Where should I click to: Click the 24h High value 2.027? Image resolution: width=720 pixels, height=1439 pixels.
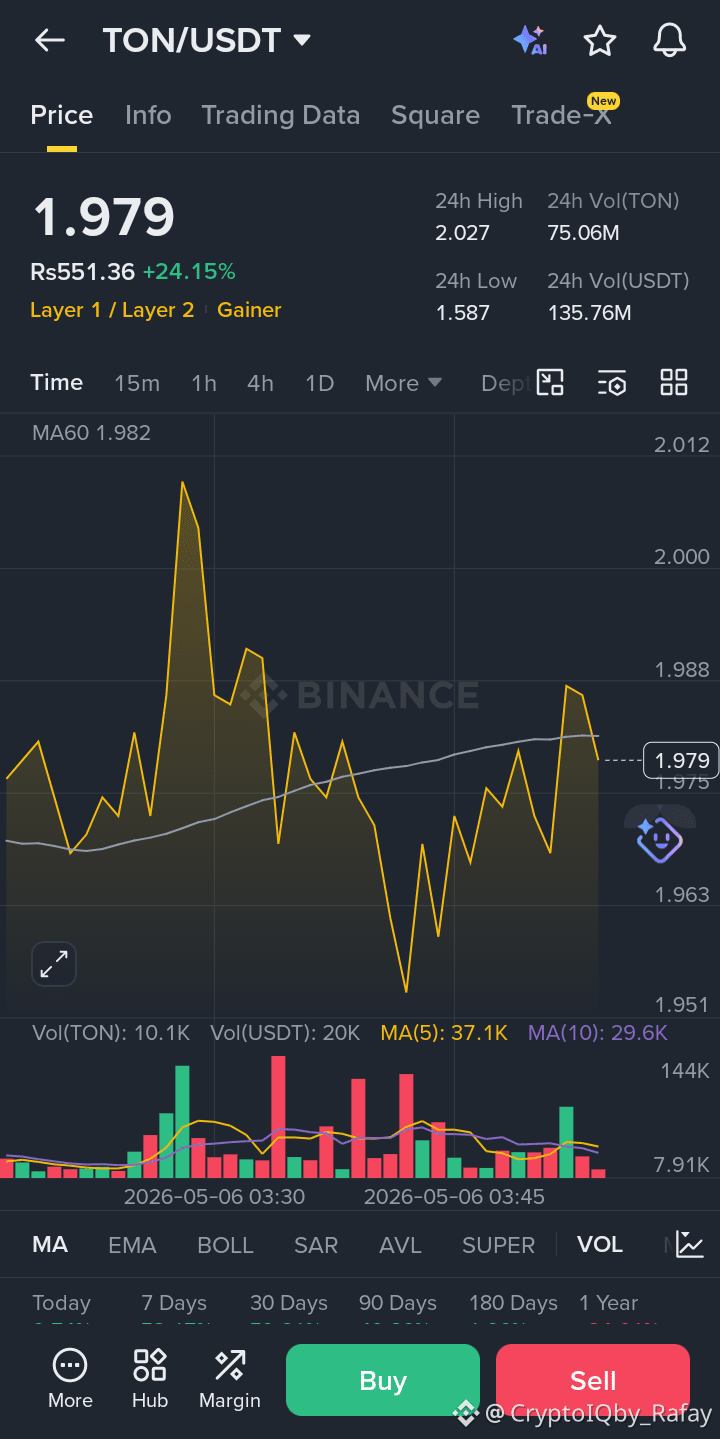tap(462, 233)
